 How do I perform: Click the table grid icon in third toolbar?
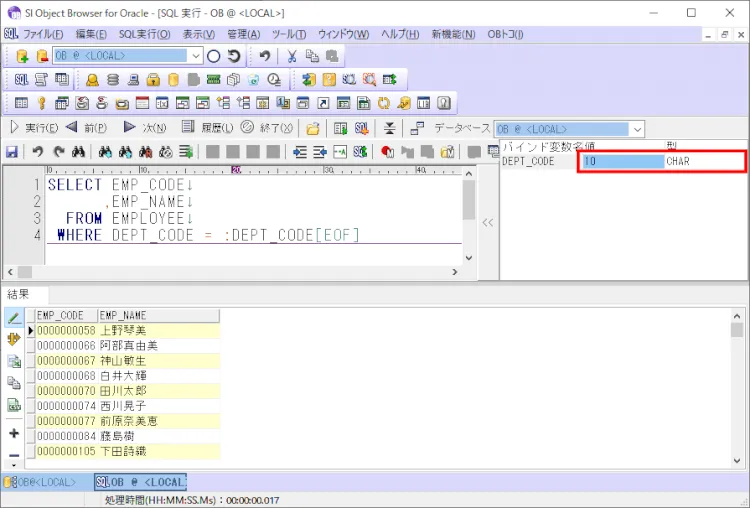point(22,103)
